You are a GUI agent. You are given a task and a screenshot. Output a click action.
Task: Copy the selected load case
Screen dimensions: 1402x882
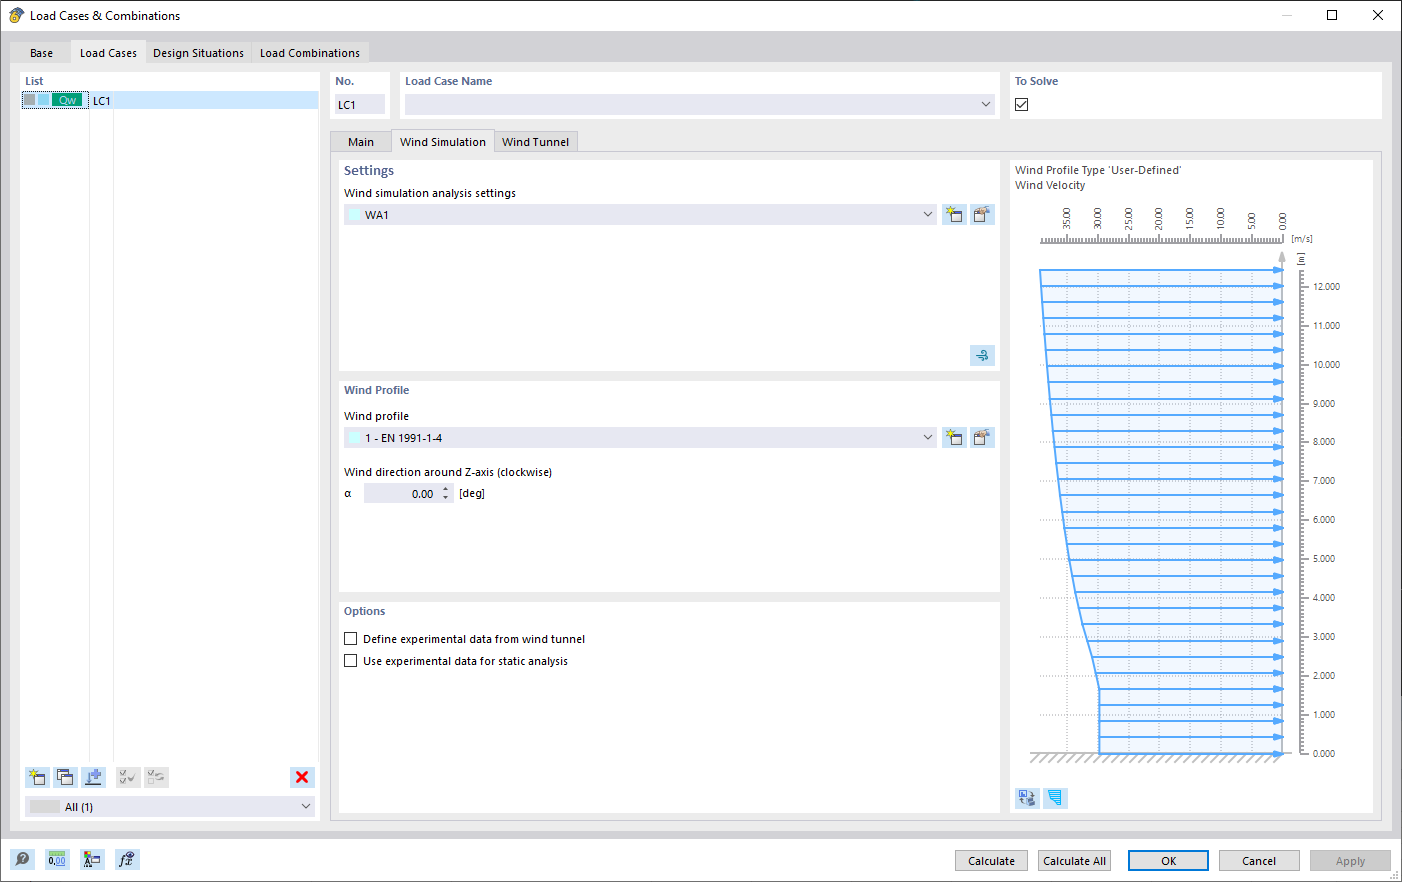(65, 777)
